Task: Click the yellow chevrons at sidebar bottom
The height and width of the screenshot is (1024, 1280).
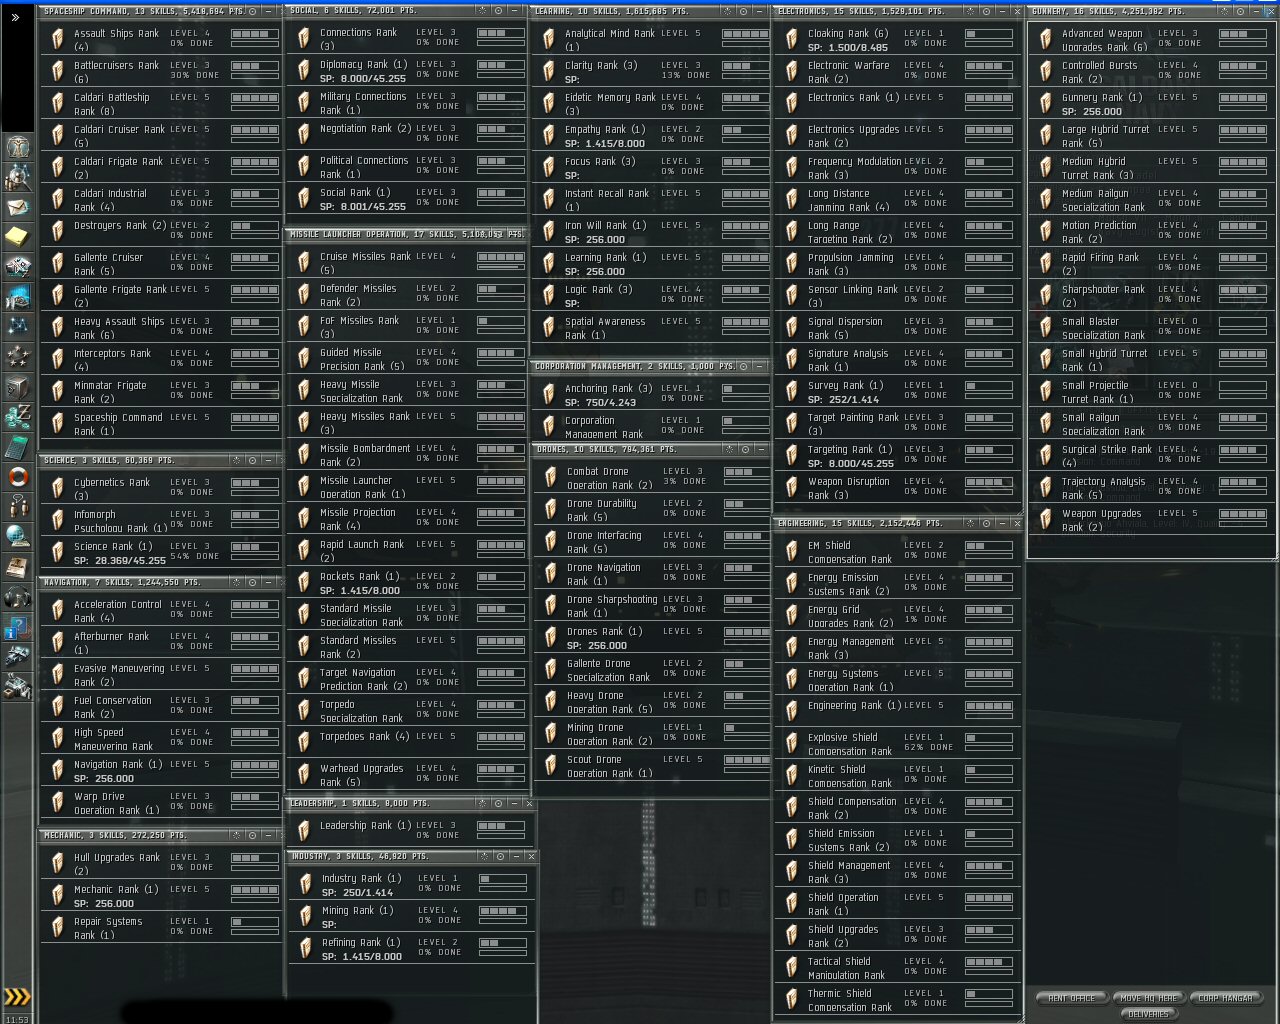Action: point(17,996)
